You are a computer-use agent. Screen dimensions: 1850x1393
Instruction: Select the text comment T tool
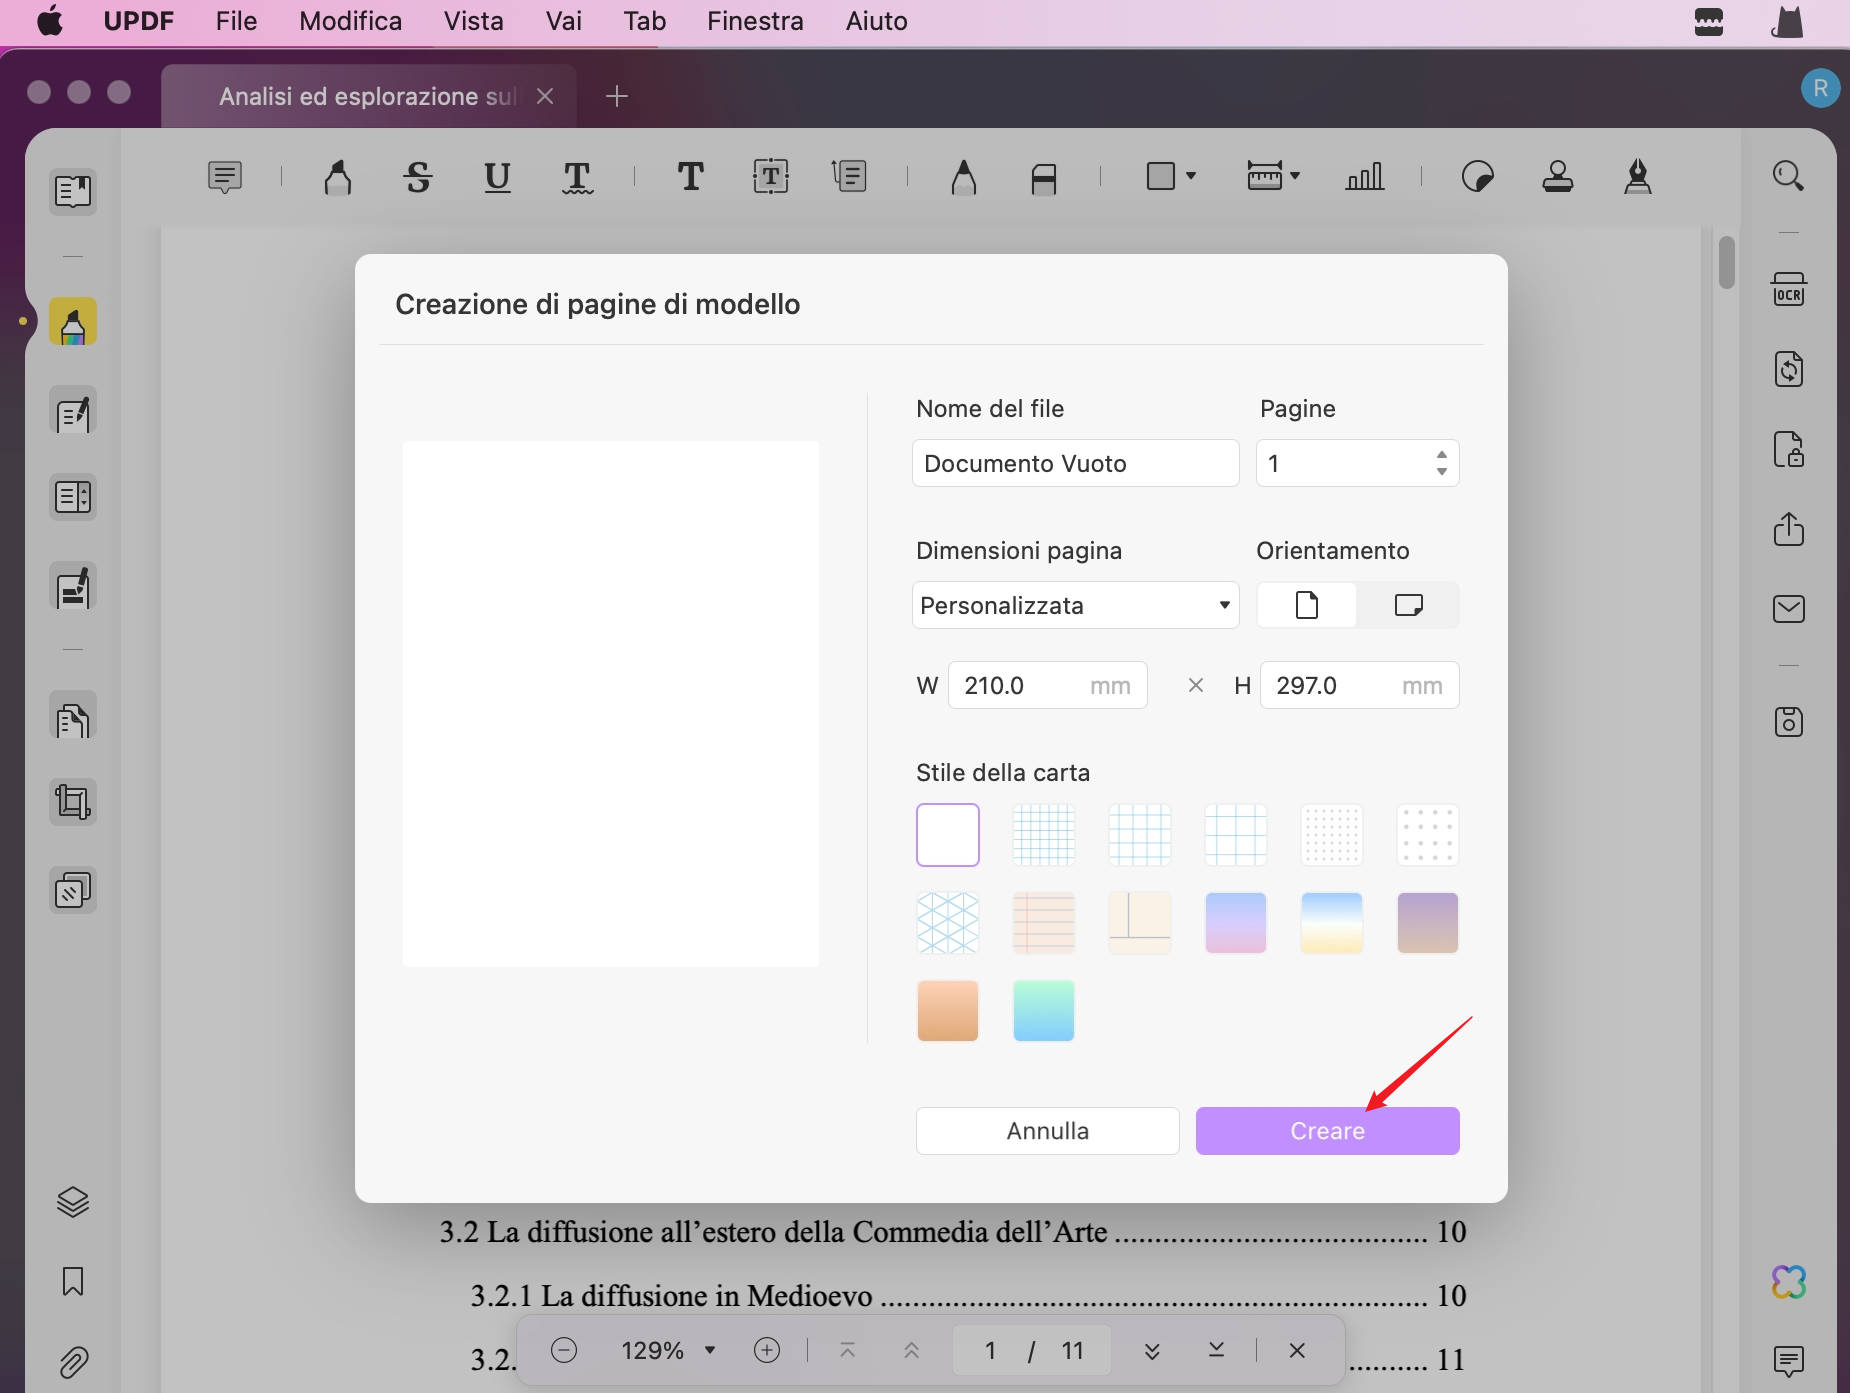point(690,177)
